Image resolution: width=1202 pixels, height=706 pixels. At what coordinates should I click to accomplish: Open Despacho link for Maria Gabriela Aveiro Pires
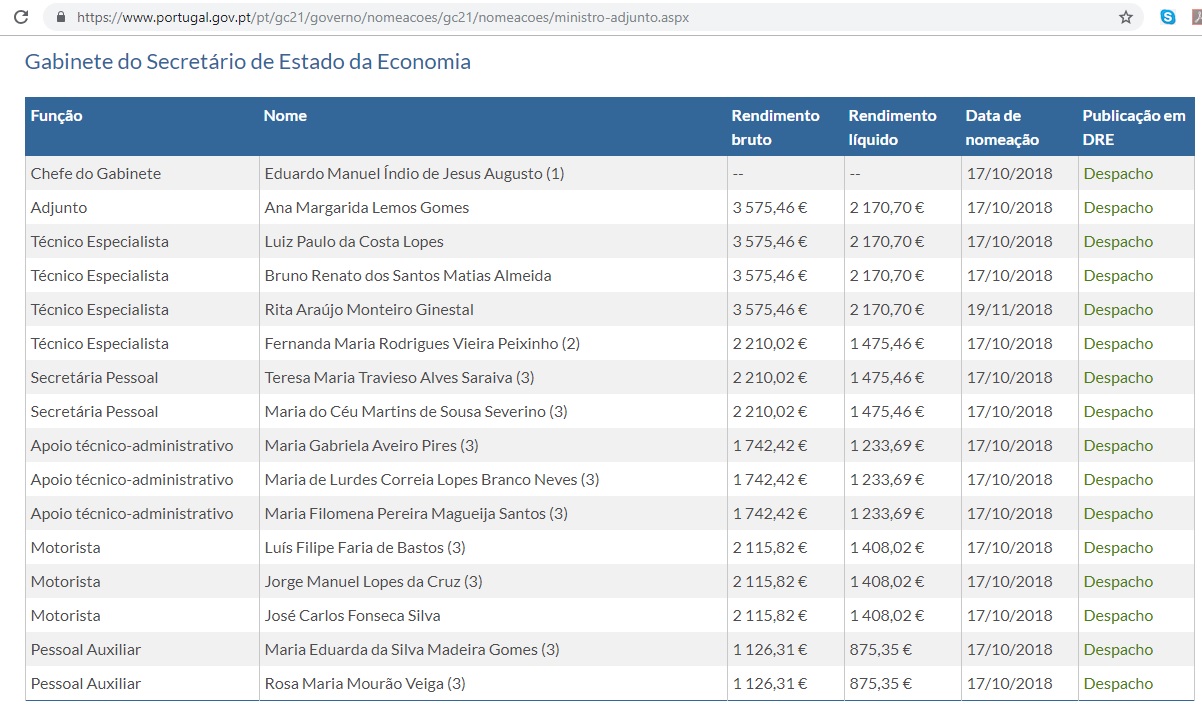(x=1118, y=445)
